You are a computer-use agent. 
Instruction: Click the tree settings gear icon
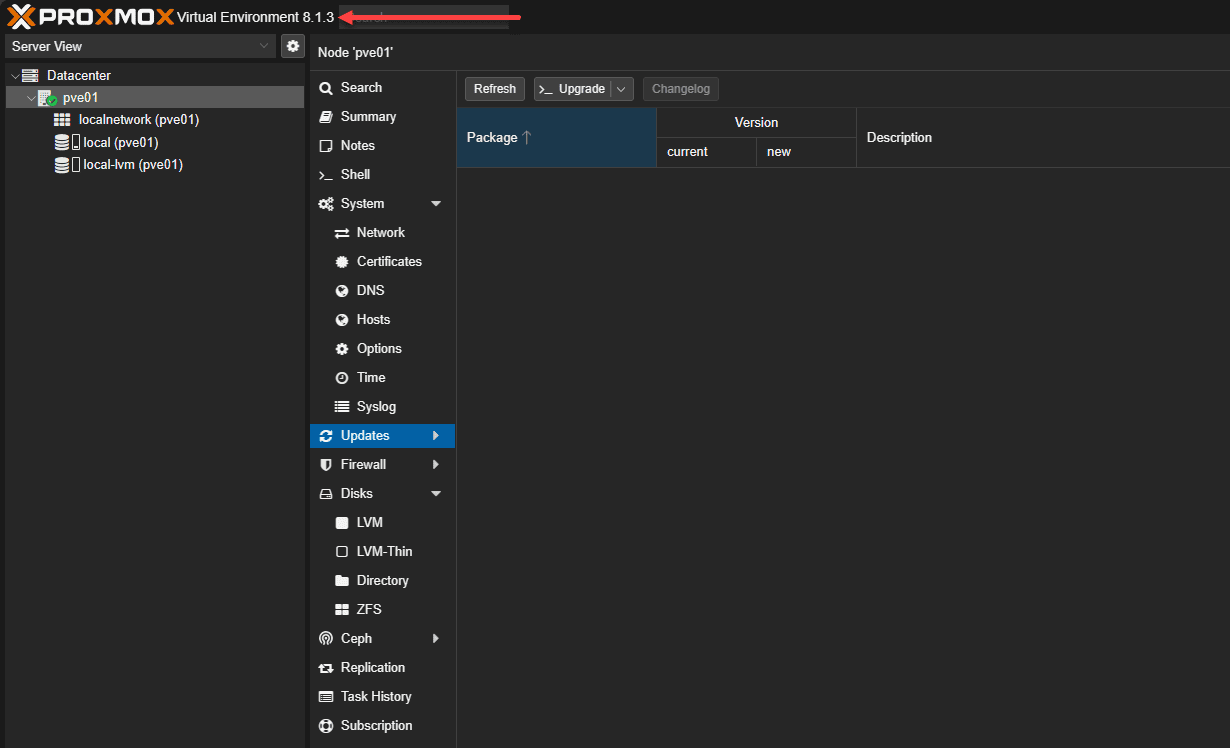click(x=292, y=46)
